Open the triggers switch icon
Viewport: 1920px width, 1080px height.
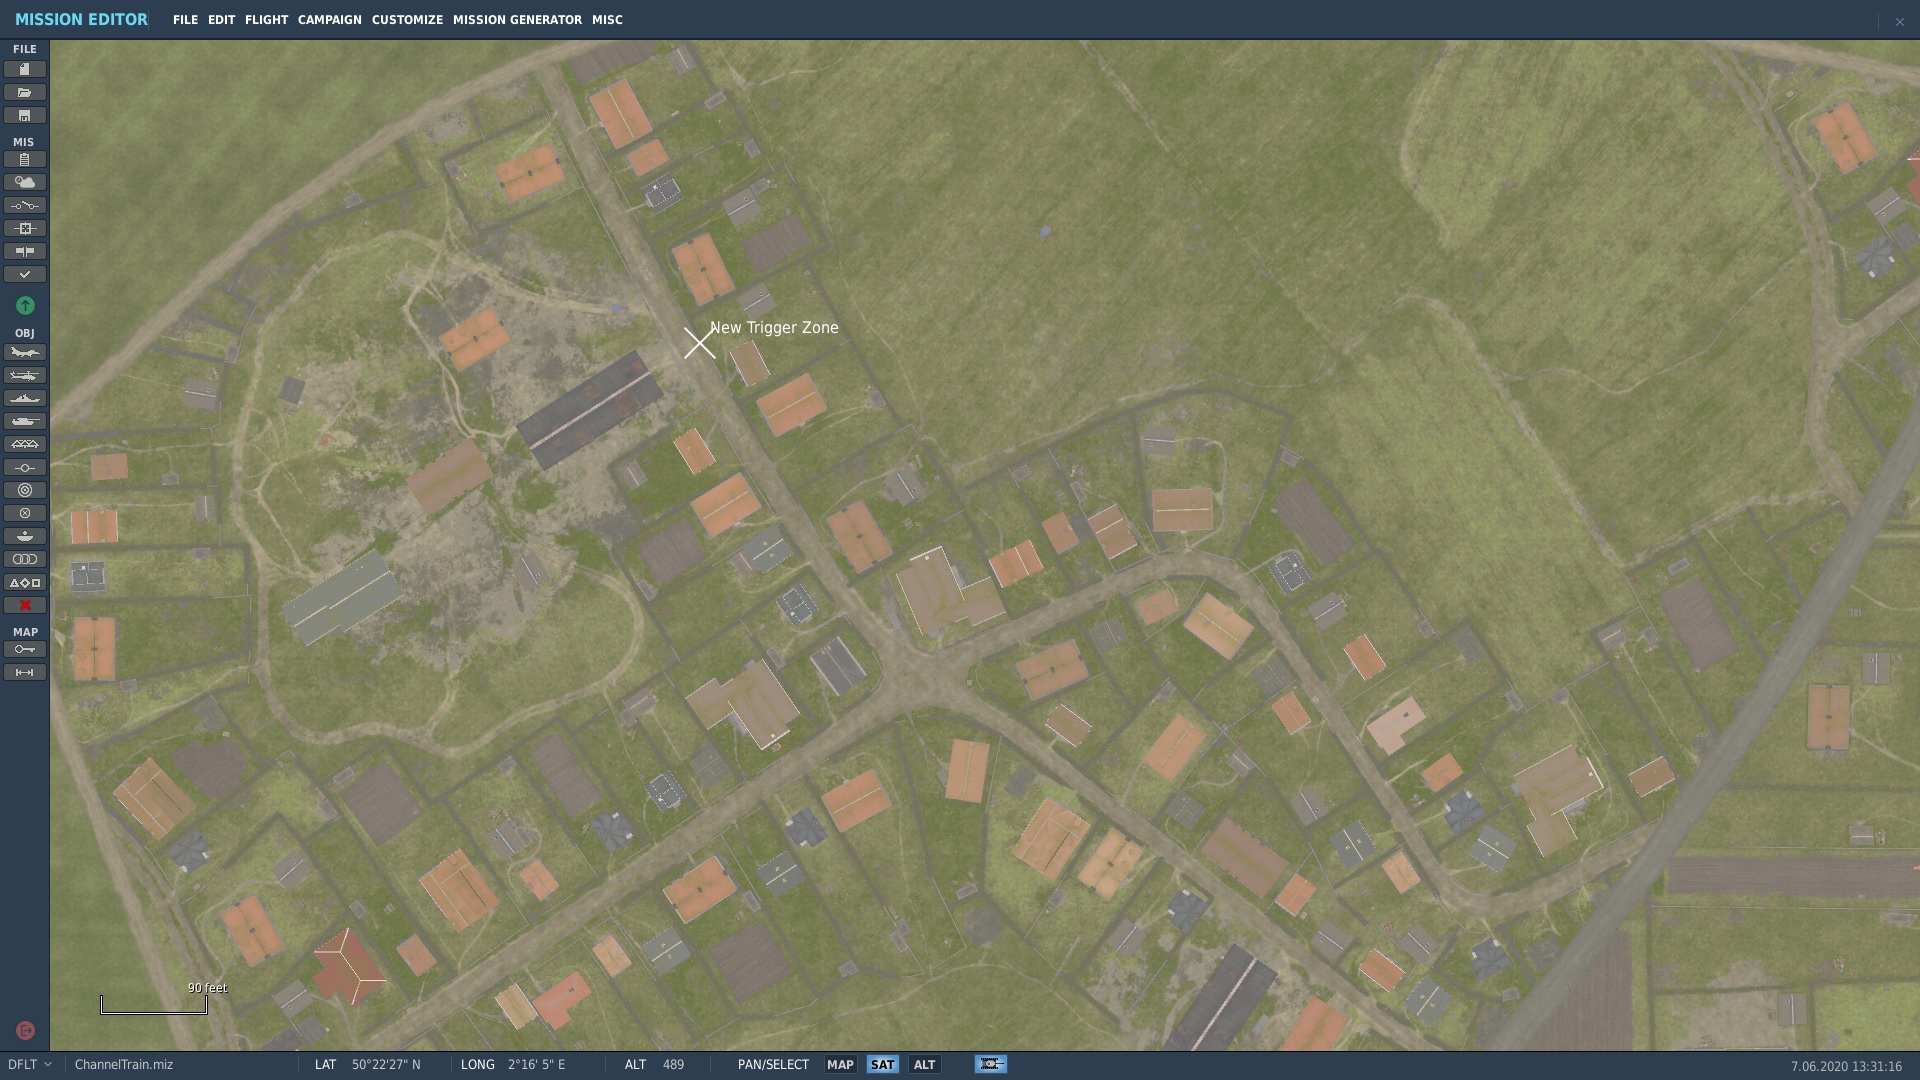click(x=25, y=205)
